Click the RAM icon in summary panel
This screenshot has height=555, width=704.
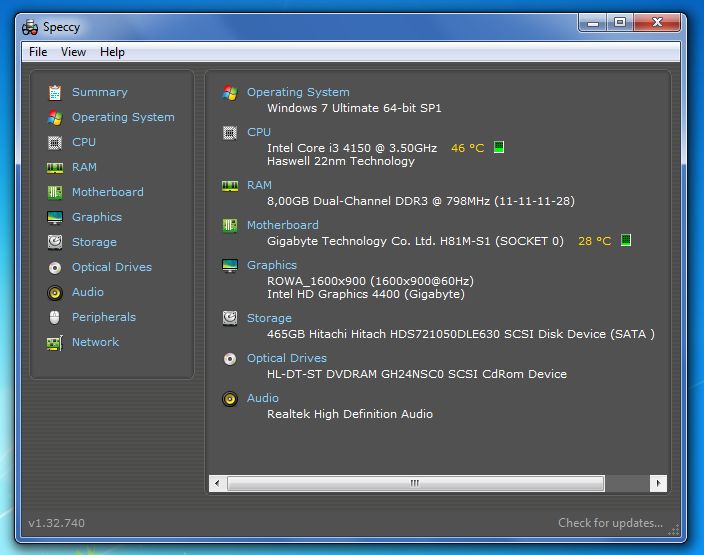coord(230,186)
